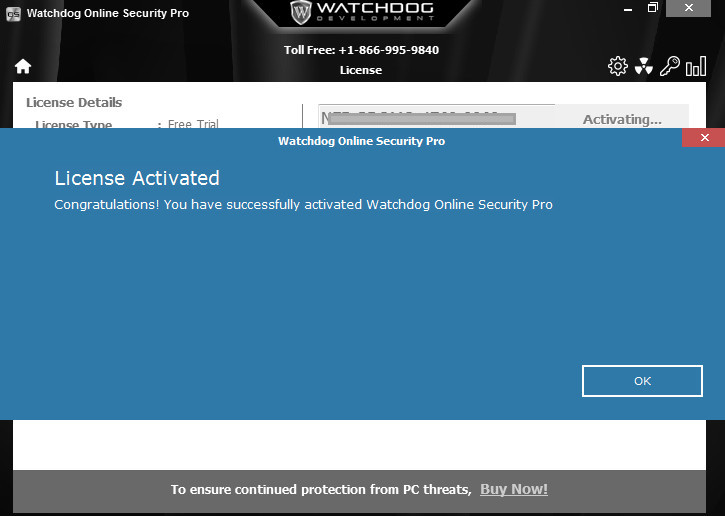Click the license key input field
The image size is (725, 516).
(x=436, y=117)
